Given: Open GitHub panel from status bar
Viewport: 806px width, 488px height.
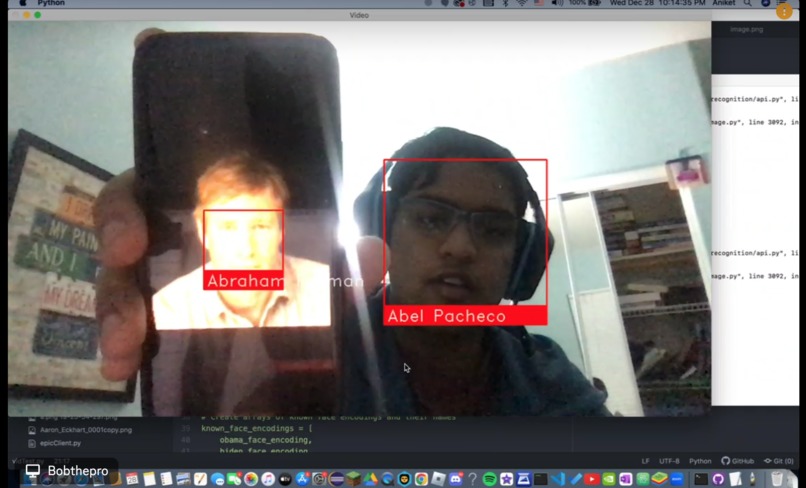Looking at the screenshot, I should [x=738, y=461].
